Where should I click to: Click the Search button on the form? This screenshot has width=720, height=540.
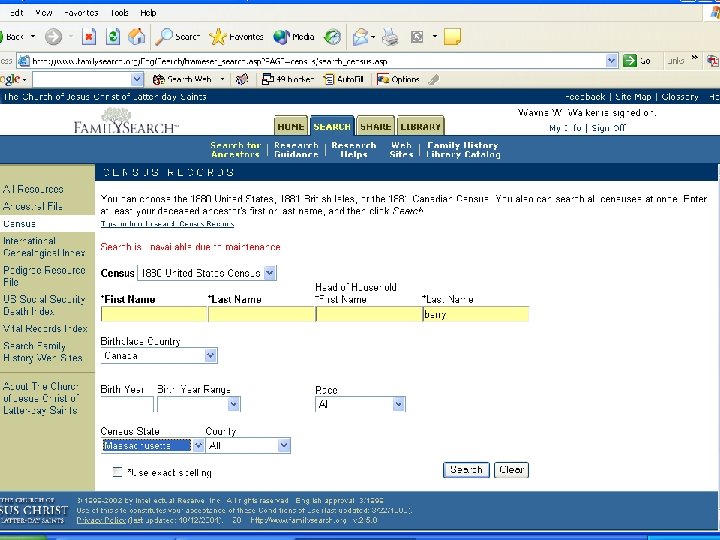(466, 470)
